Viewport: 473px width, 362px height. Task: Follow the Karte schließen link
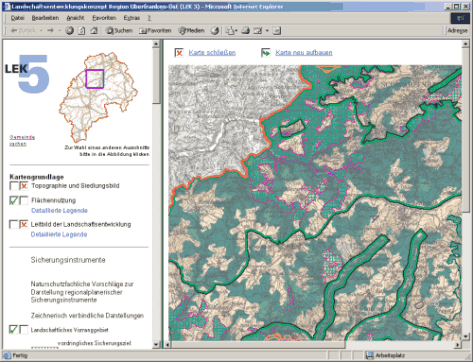pyautogui.click(x=212, y=53)
